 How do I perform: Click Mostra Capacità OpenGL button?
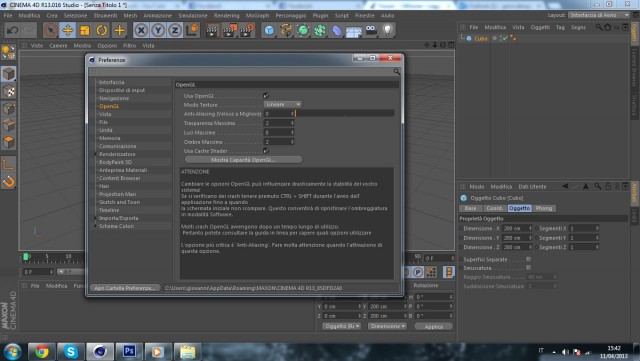(x=243, y=160)
